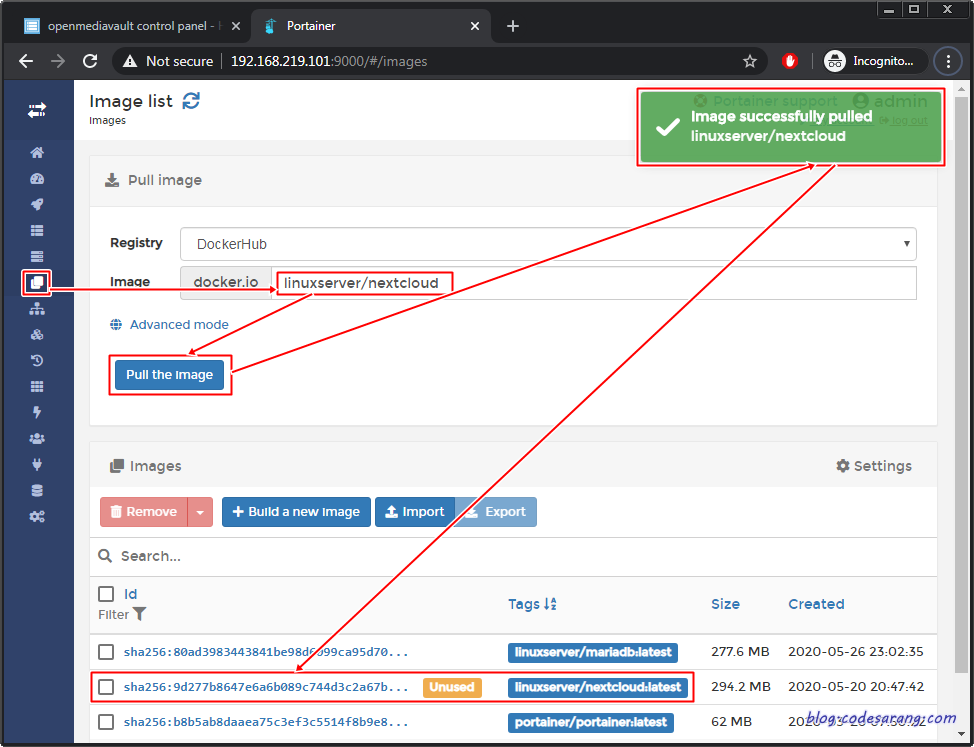The width and height of the screenshot is (974, 747).
Task: Focus the Image name input field
Action: (593, 283)
